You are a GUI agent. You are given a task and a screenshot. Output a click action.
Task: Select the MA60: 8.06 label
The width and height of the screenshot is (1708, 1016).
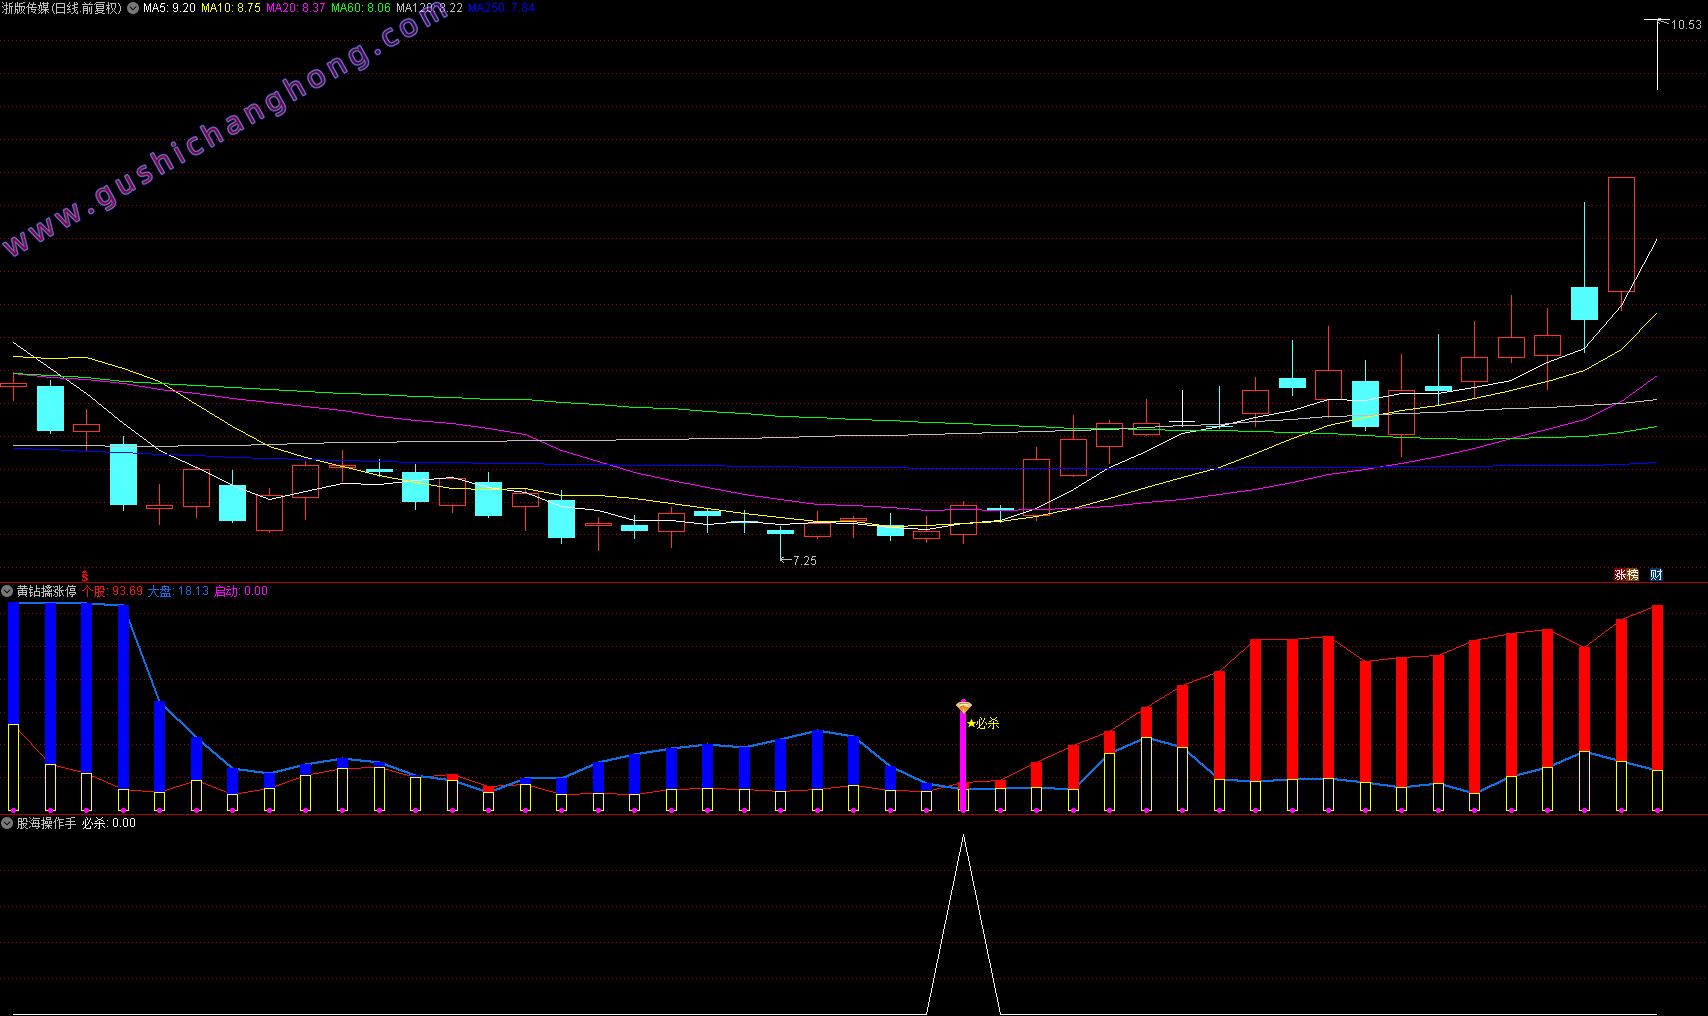coord(361,8)
